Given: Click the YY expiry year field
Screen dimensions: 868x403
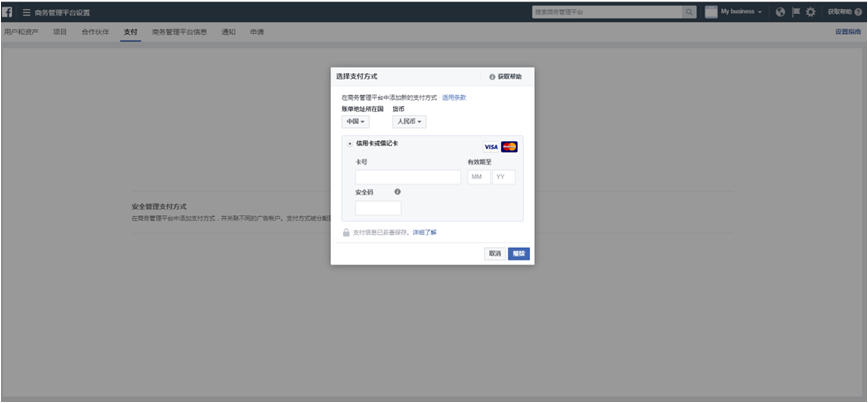Looking at the screenshot, I should (504, 177).
